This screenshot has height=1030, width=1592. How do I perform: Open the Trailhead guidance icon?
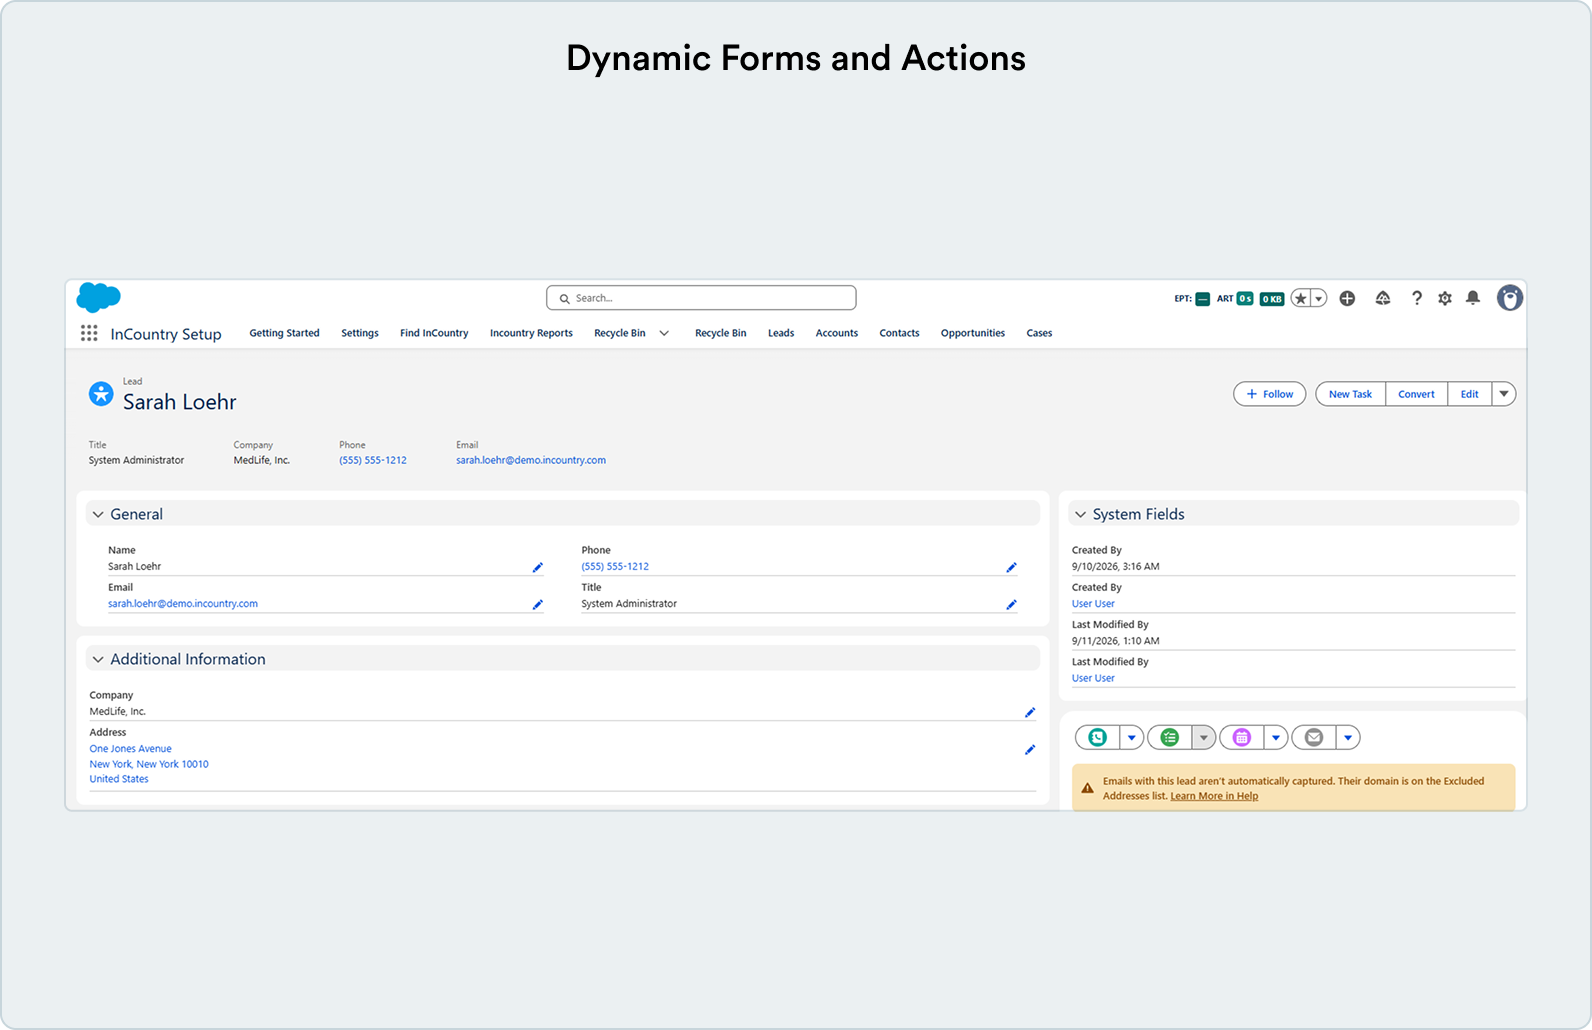[x=1383, y=298]
